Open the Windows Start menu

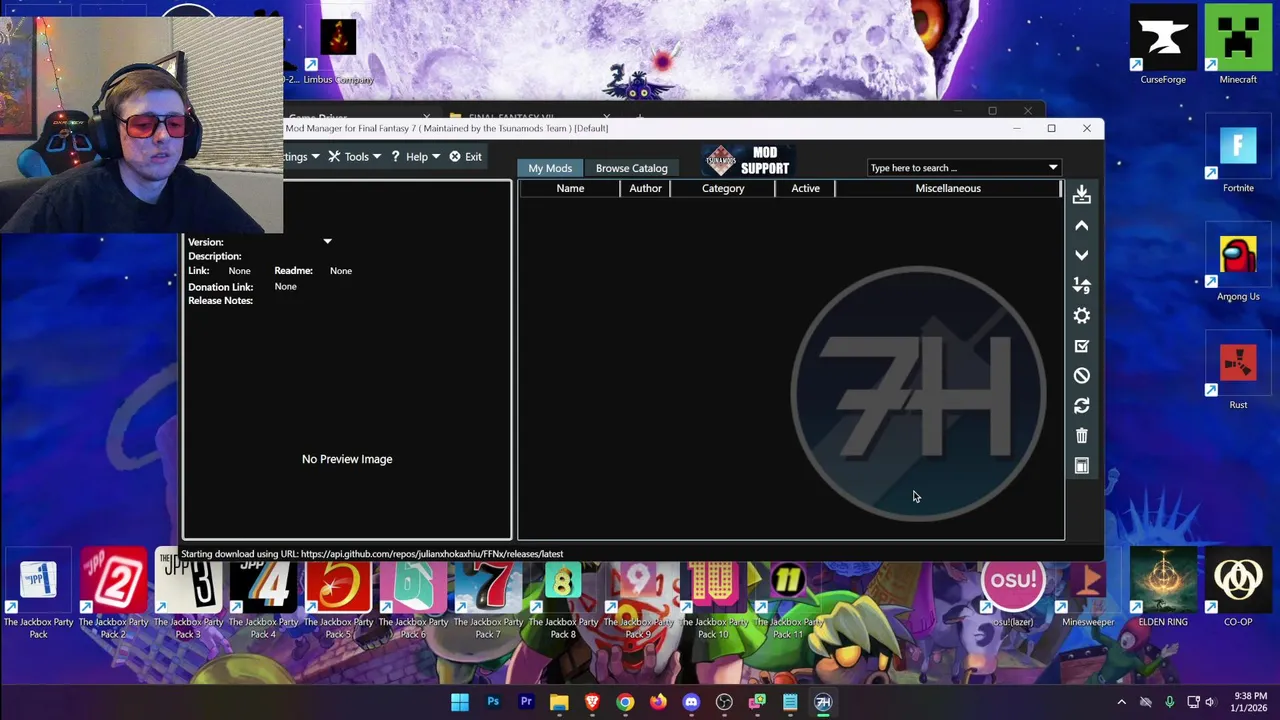(460, 702)
